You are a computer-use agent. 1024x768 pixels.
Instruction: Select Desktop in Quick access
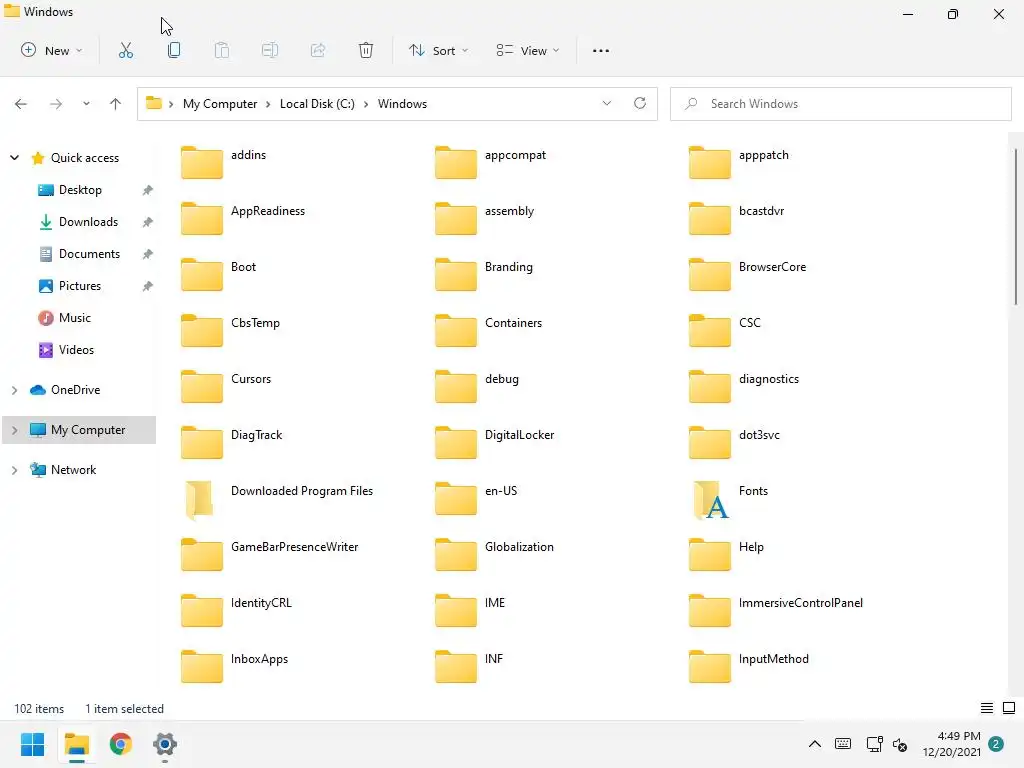(x=80, y=190)
